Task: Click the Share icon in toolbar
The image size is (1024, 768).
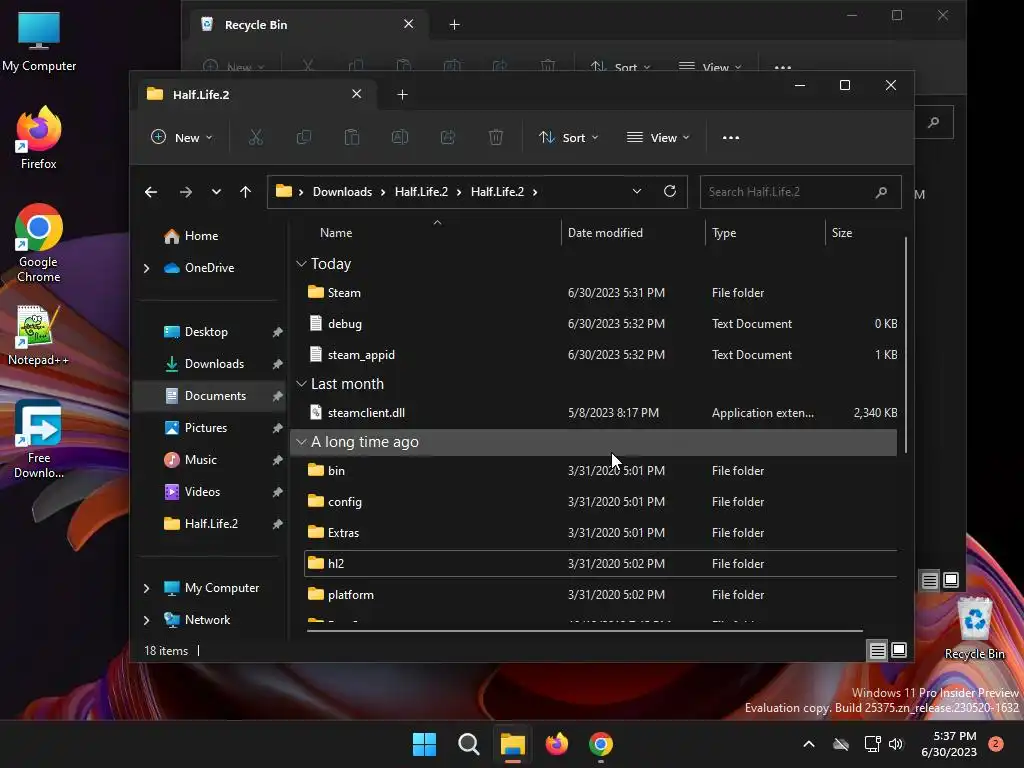Action: pos(448,137)
